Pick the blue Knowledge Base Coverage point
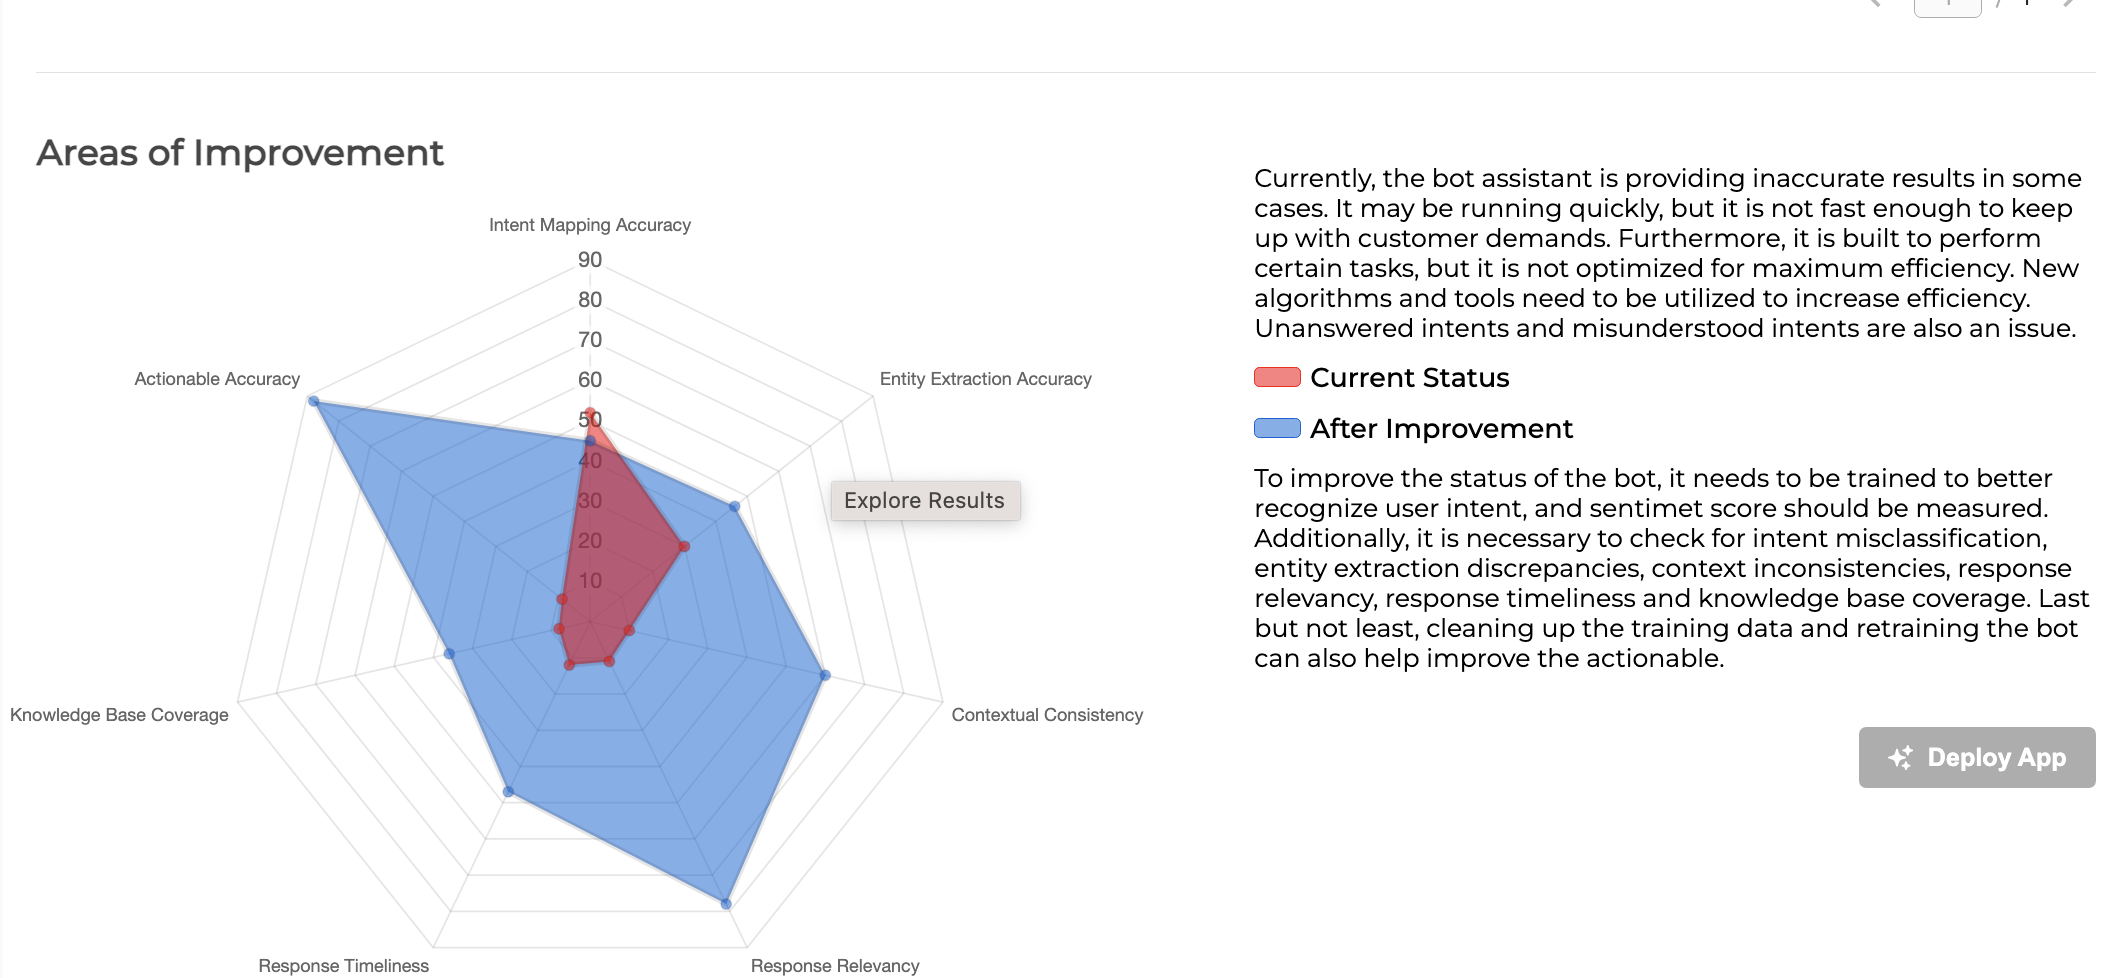The width and height of the screenshot is (2110, 978). click(449, 654)
